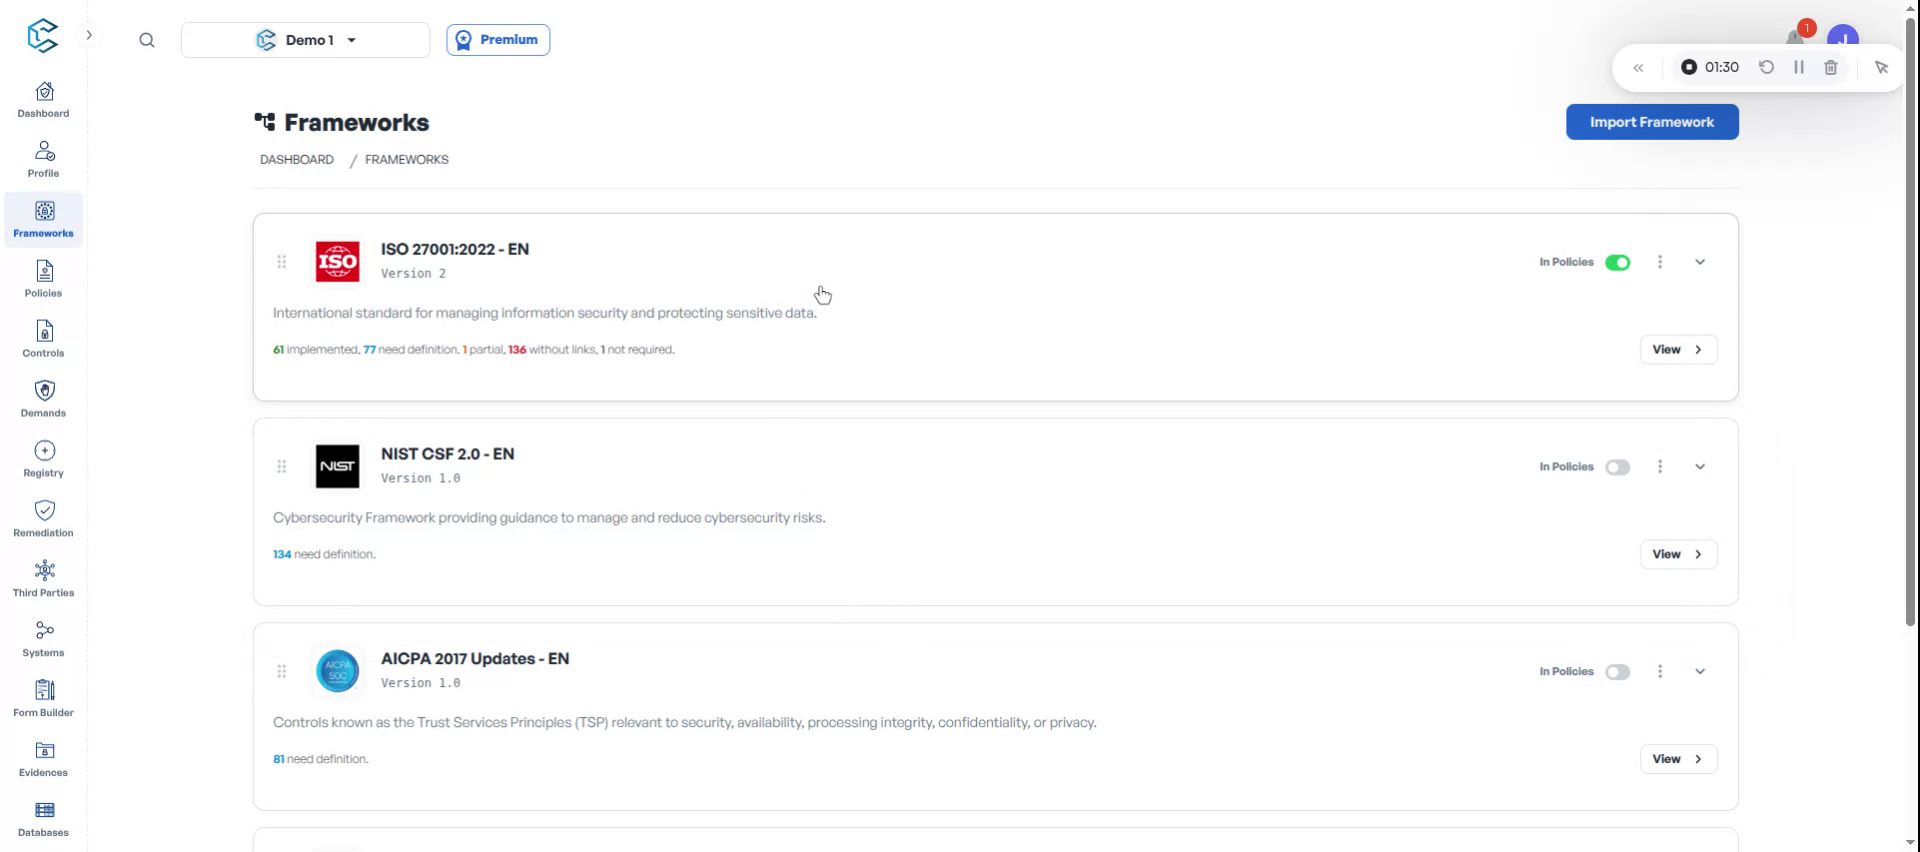Delete recording with trash icon
Screen dimensions: 1920x852
pos(1831,67)
